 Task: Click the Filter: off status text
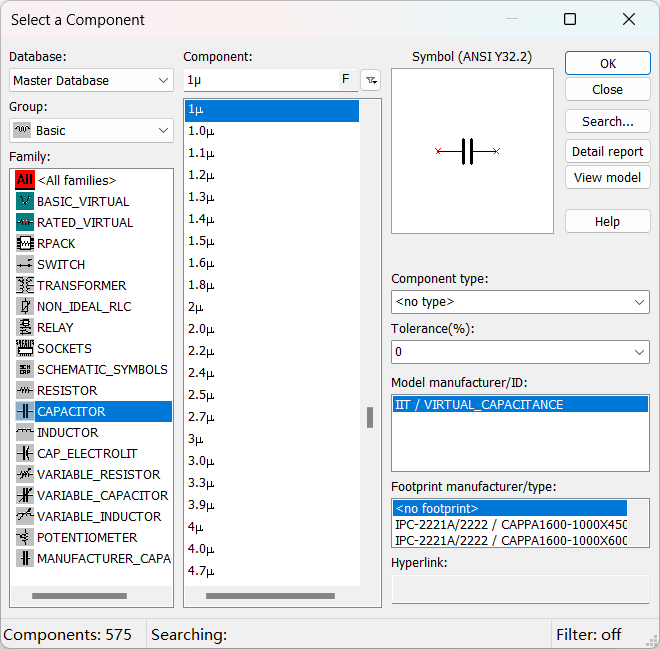point(588,634)
